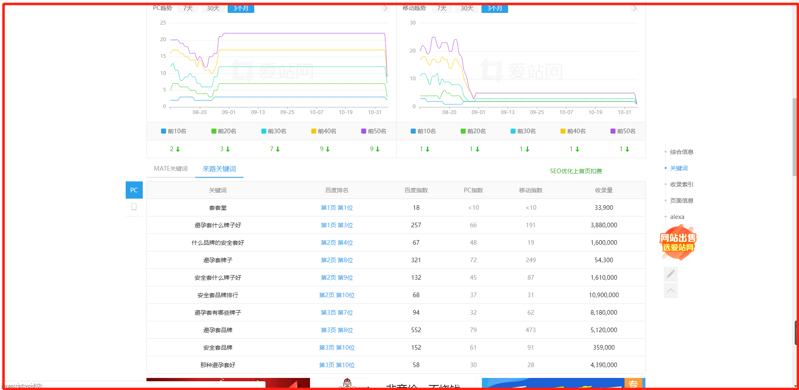Select the 7天 range for the mobile trend
799x390 pixels.
tap(442, 8)
